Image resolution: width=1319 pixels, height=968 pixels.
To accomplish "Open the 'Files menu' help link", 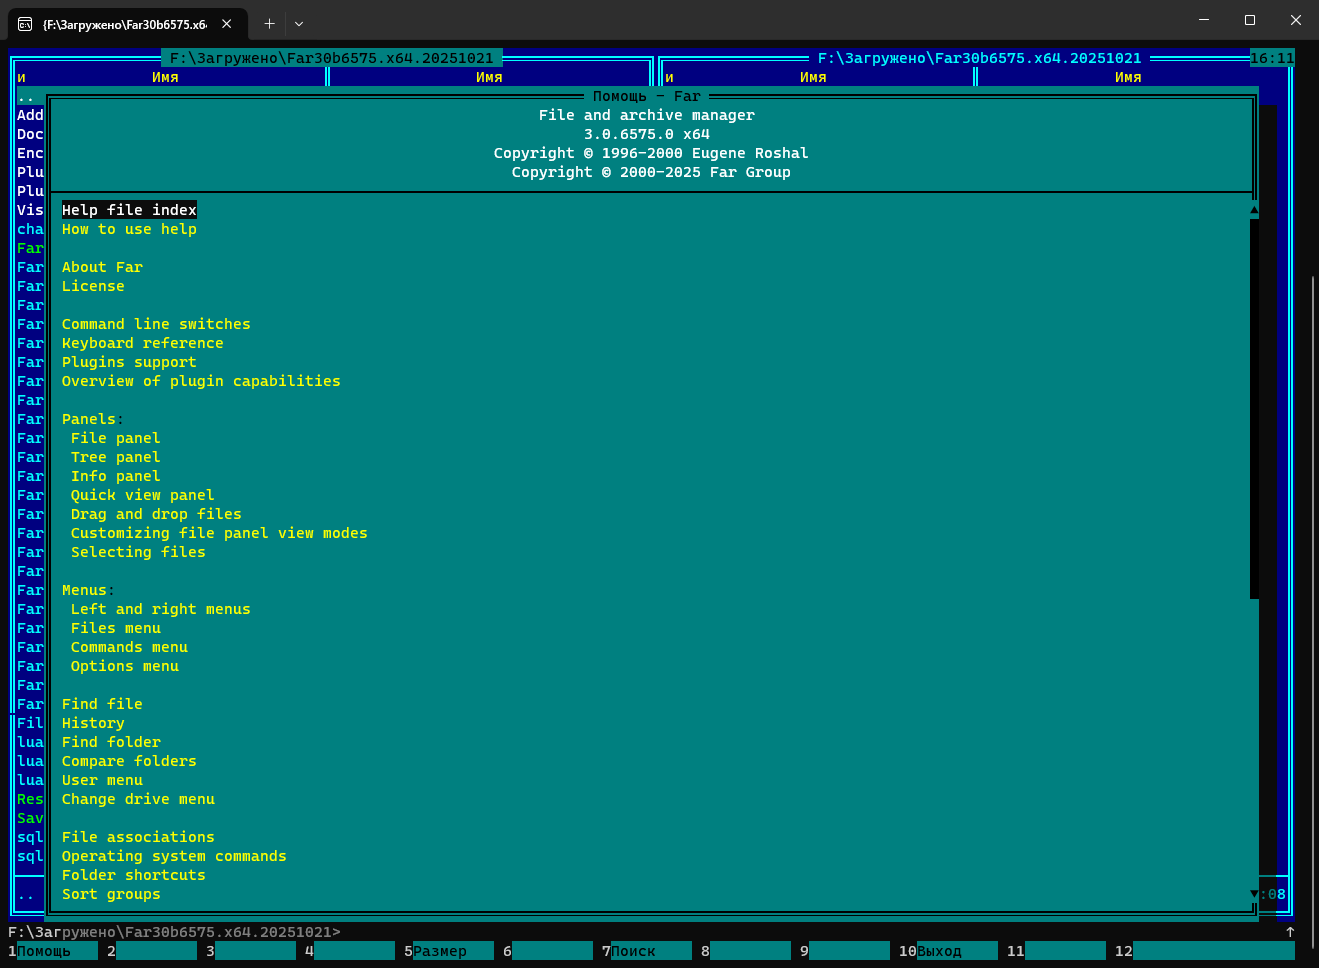I will click(116, 628).
